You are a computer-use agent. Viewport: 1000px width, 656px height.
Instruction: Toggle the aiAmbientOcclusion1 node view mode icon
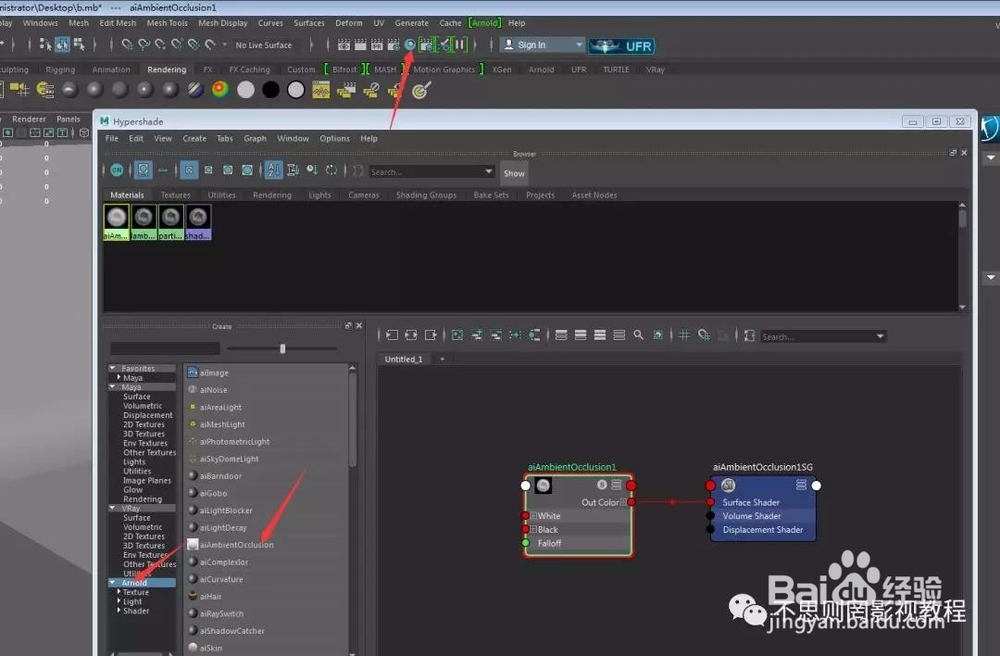617,485
